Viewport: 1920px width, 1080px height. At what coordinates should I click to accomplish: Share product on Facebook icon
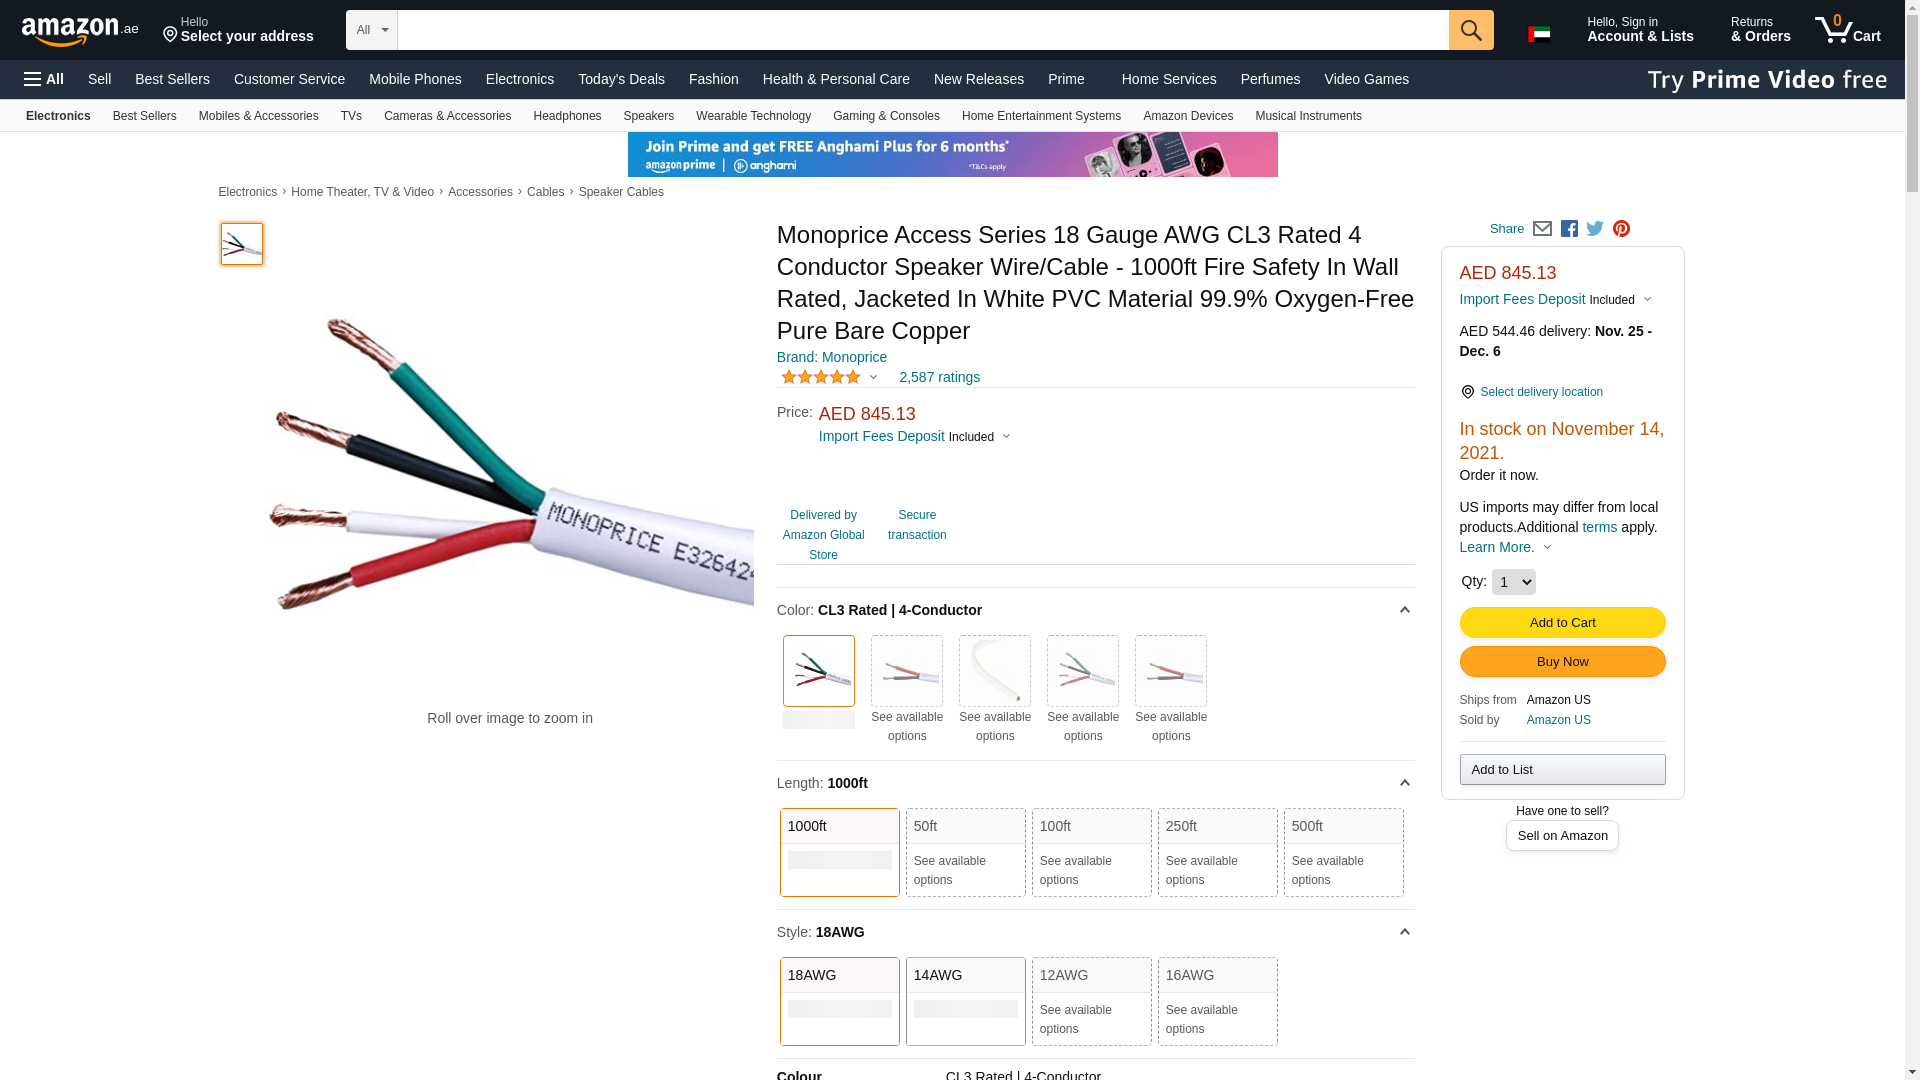(x=1569, y=229)
